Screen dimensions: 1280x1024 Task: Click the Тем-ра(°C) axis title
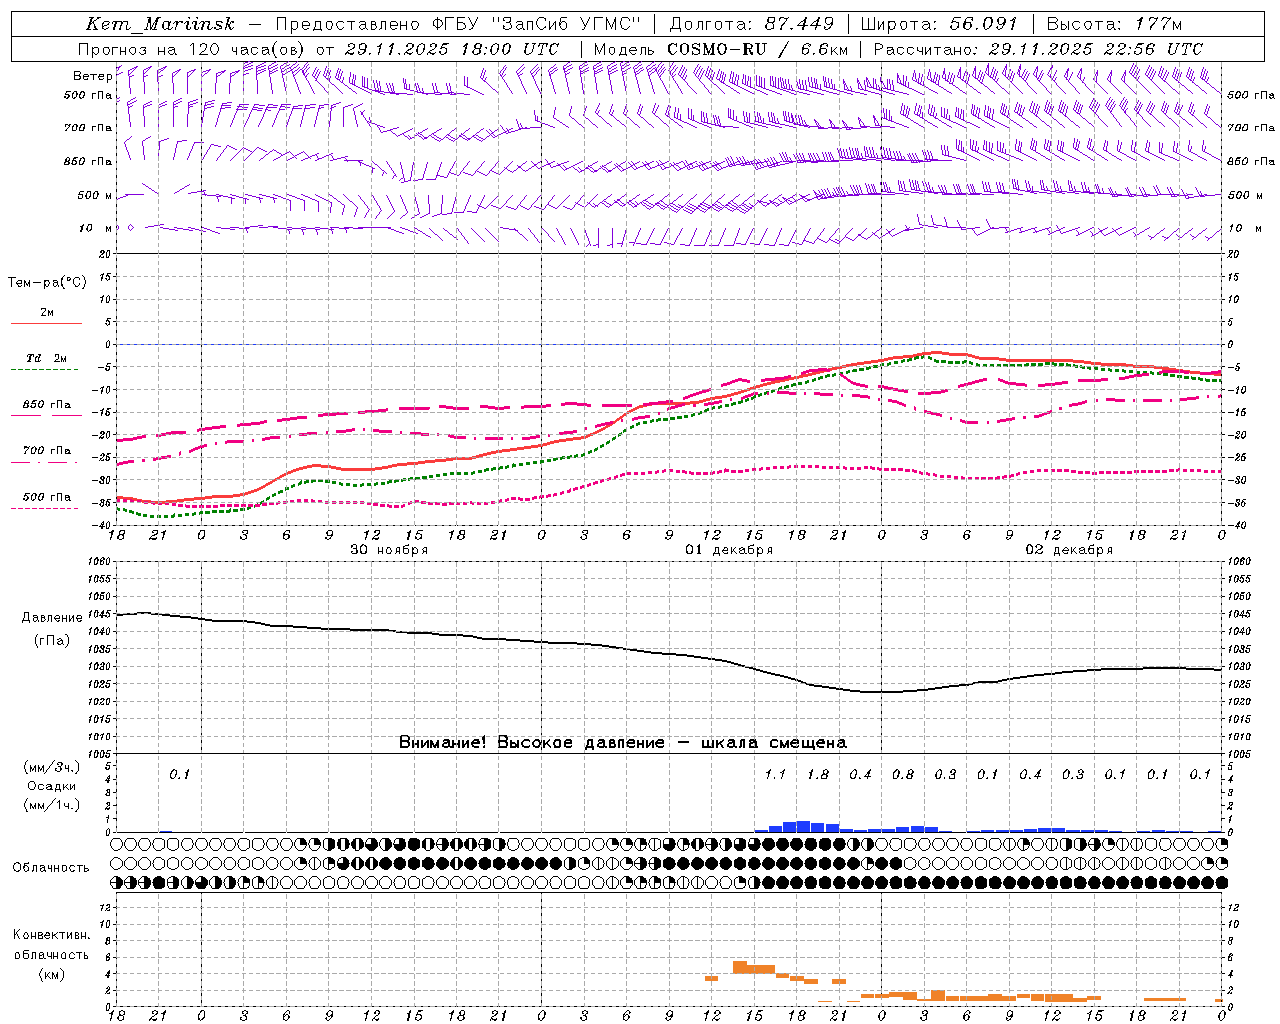47,283
